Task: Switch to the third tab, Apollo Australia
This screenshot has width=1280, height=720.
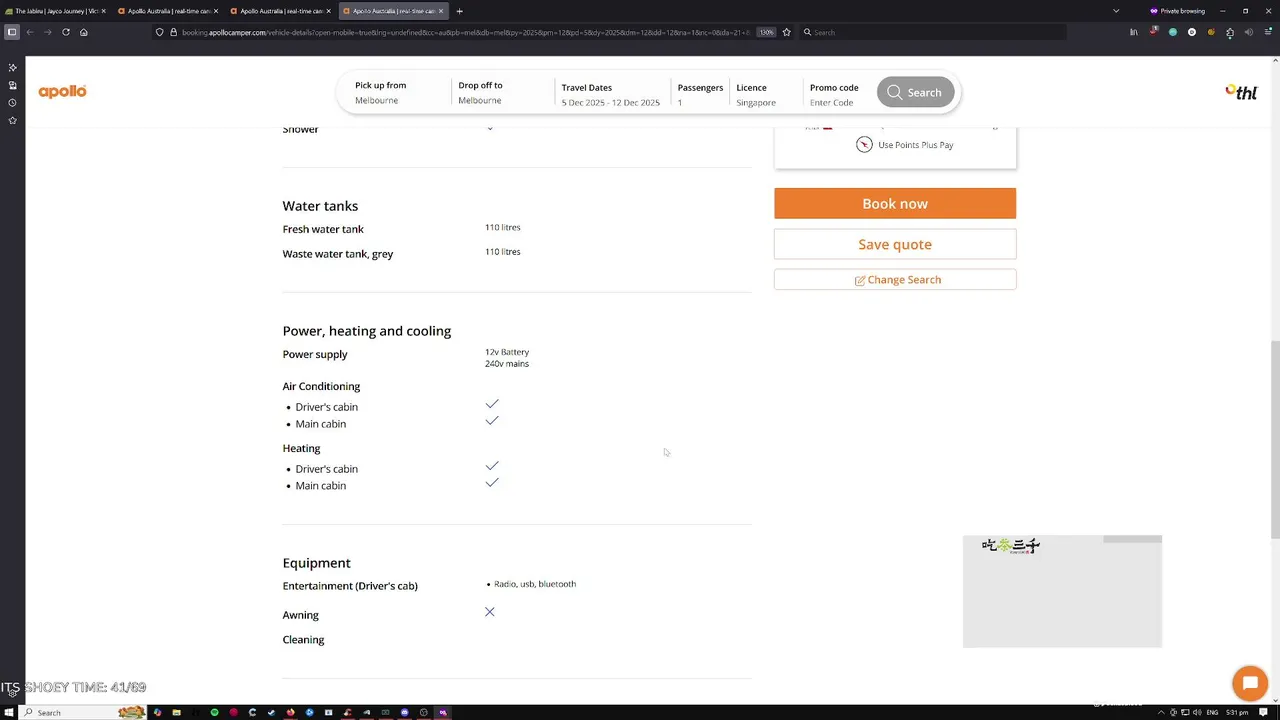Action: point(279,11)
